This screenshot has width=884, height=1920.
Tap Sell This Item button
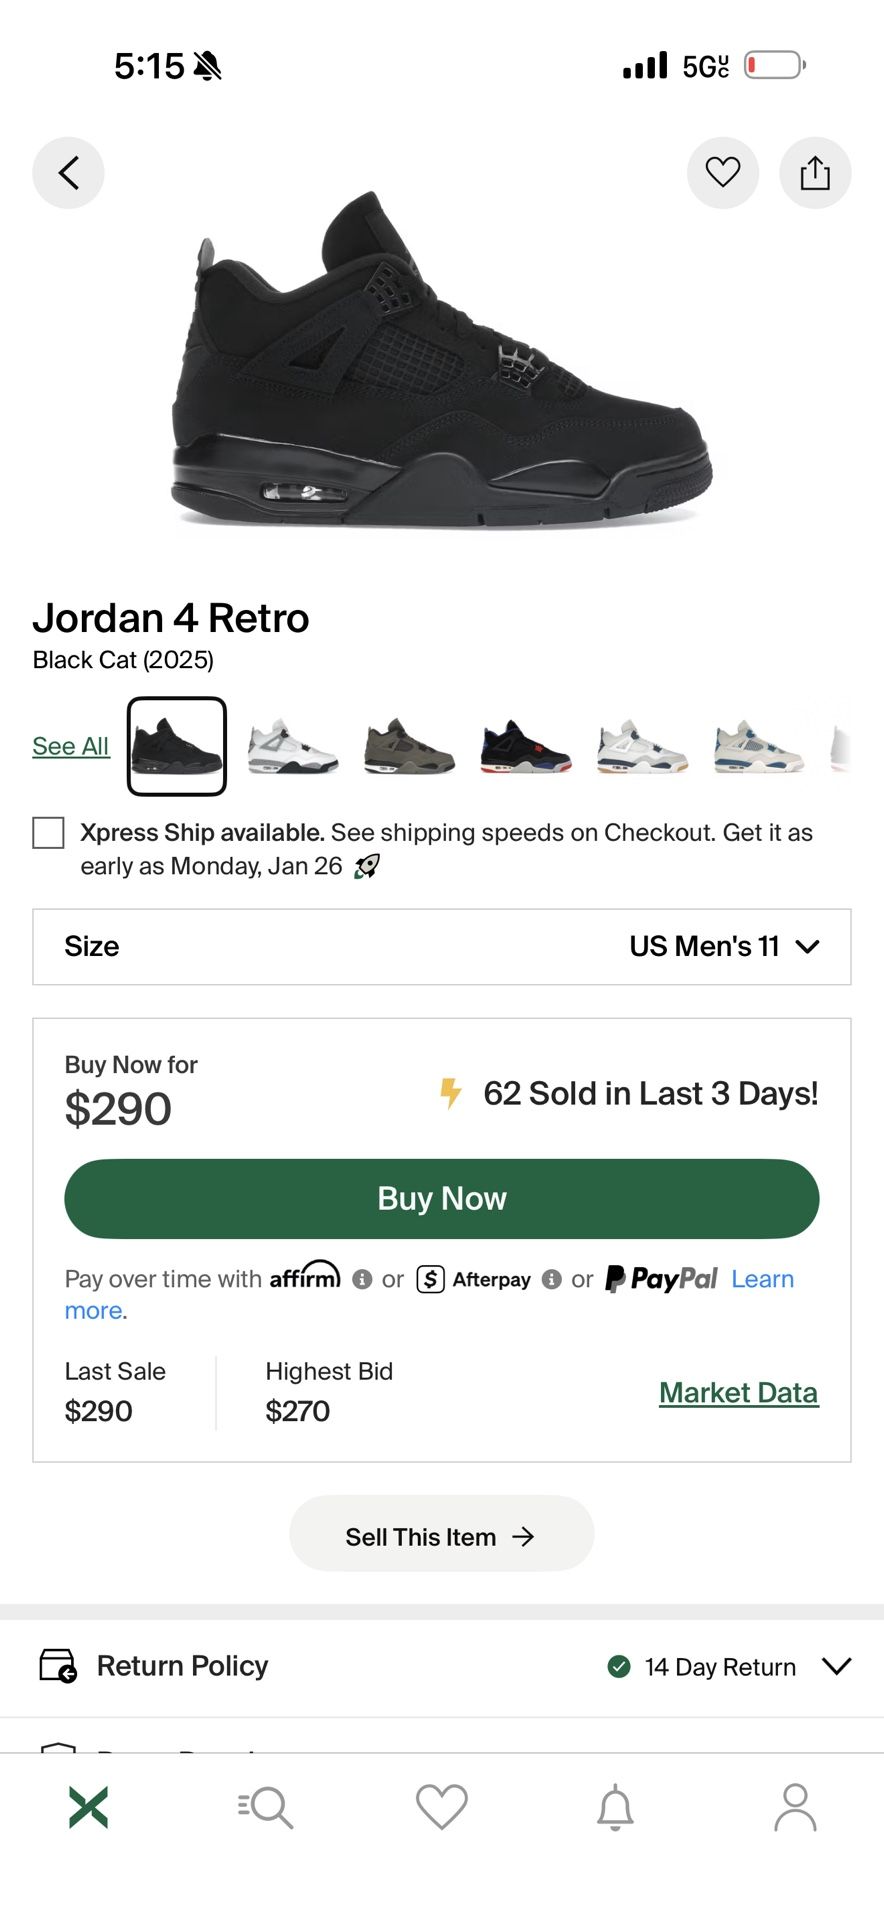[441, 1536]
